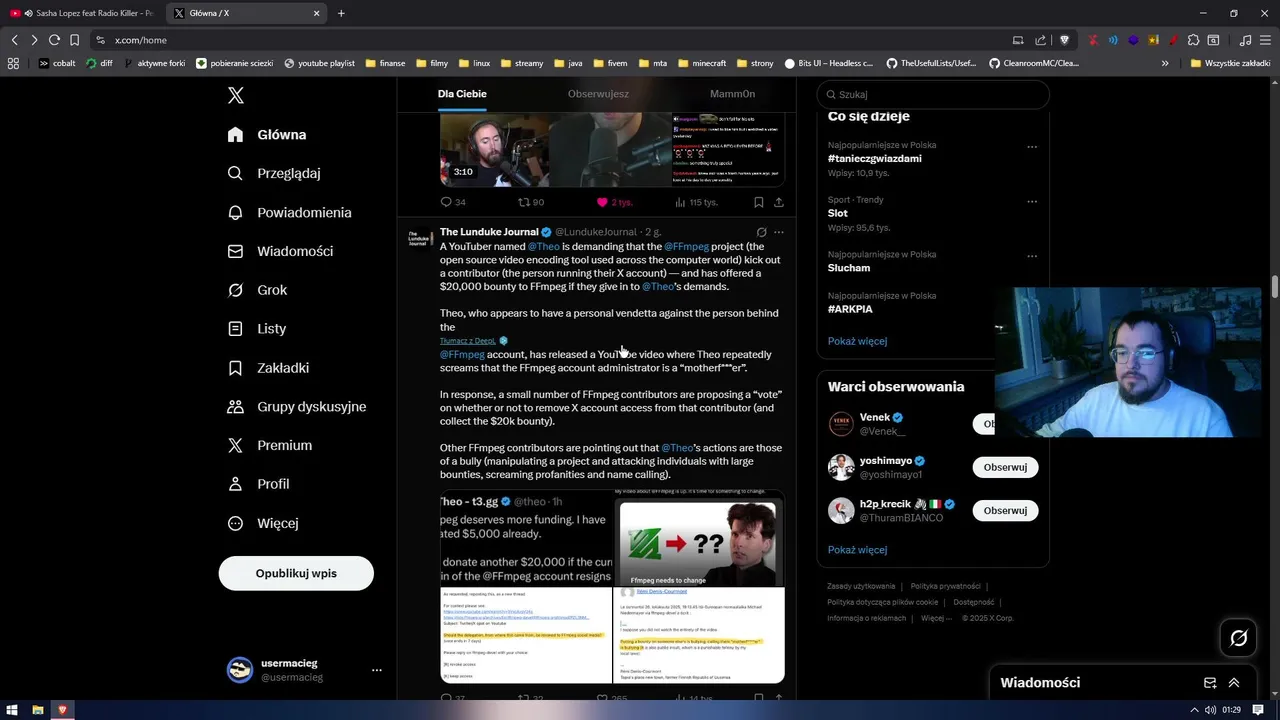Click the Tłumacz z DeepL link
This screenshot has width=1280, height=720.
[x=467, y=341]
